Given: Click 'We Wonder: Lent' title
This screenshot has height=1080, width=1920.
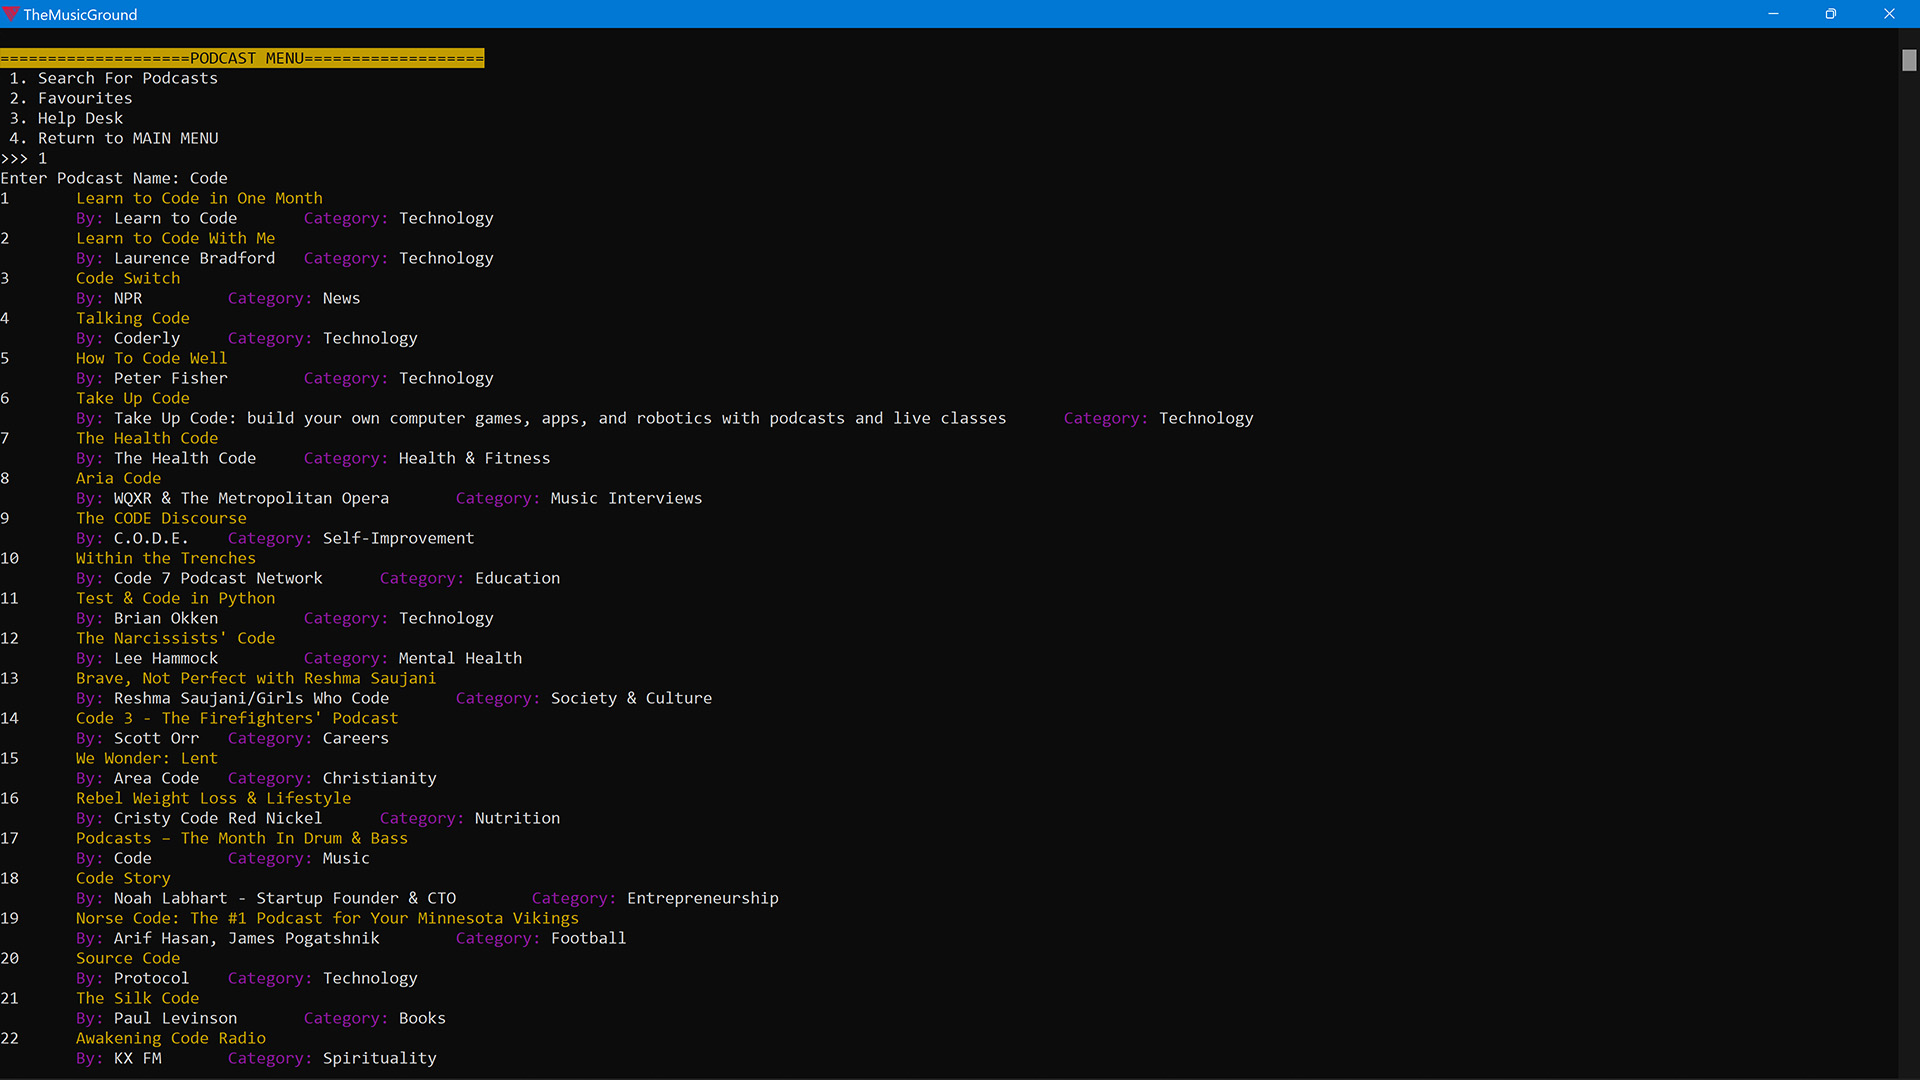Looking at the screenshot, I should 147,758.
